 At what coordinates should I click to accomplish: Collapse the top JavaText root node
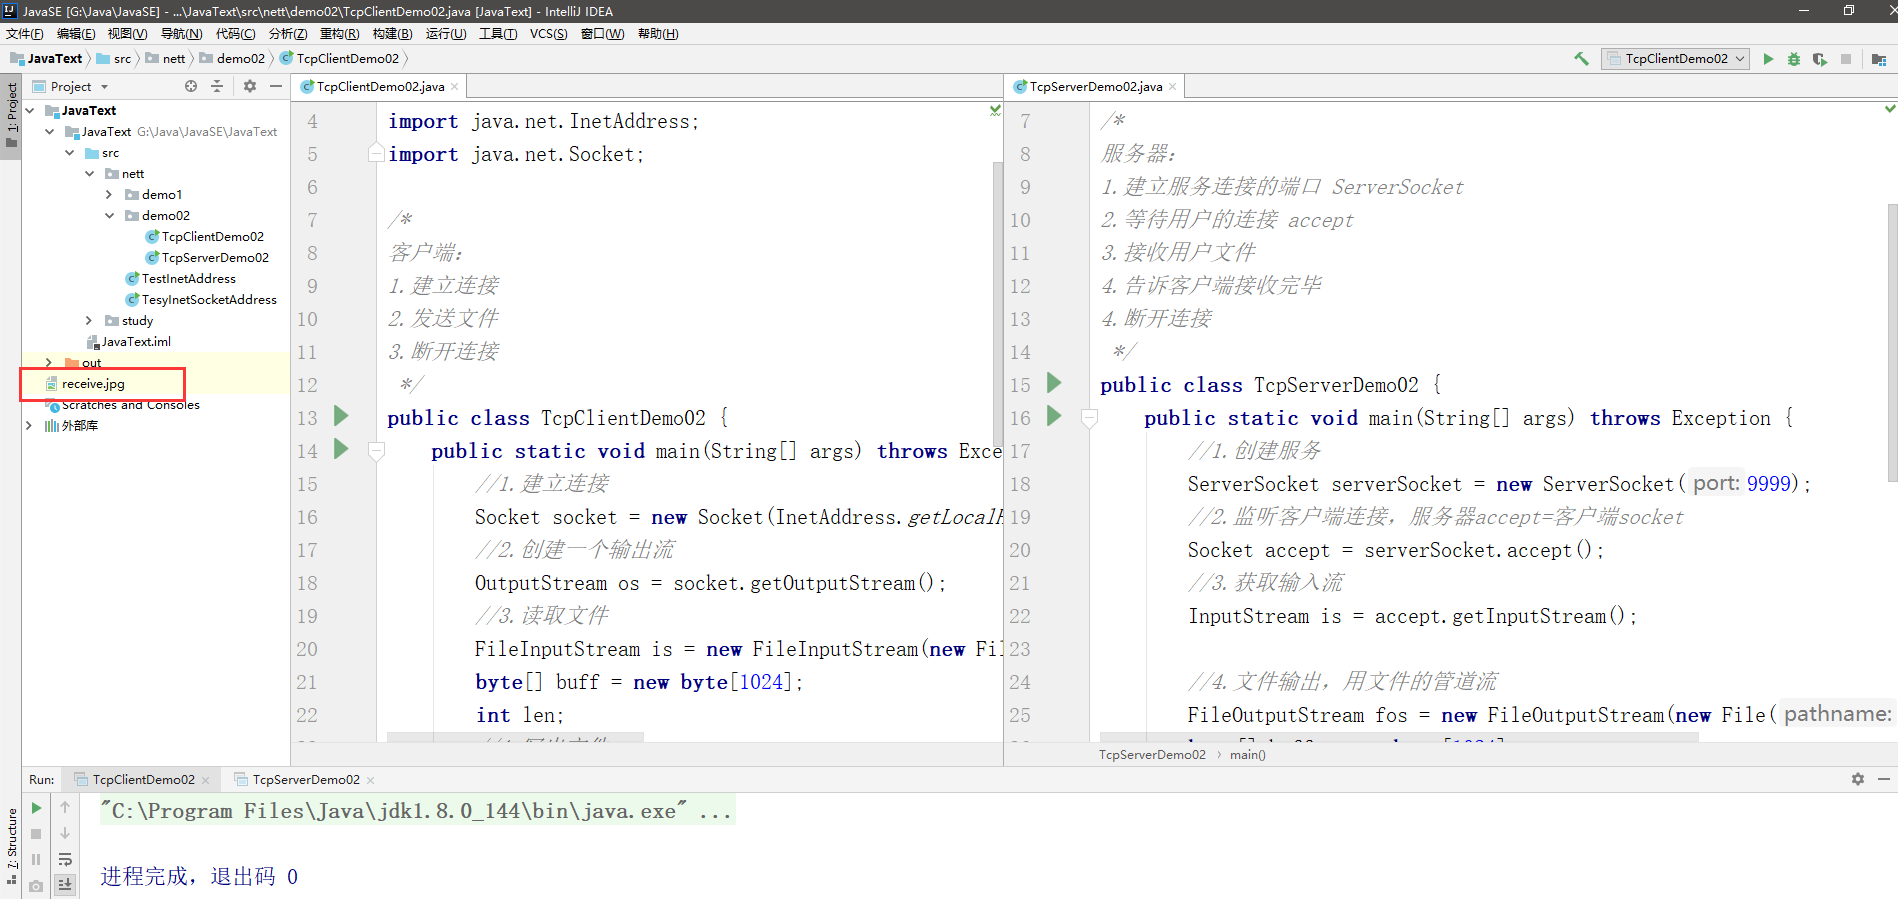click(x=30, y=111)
